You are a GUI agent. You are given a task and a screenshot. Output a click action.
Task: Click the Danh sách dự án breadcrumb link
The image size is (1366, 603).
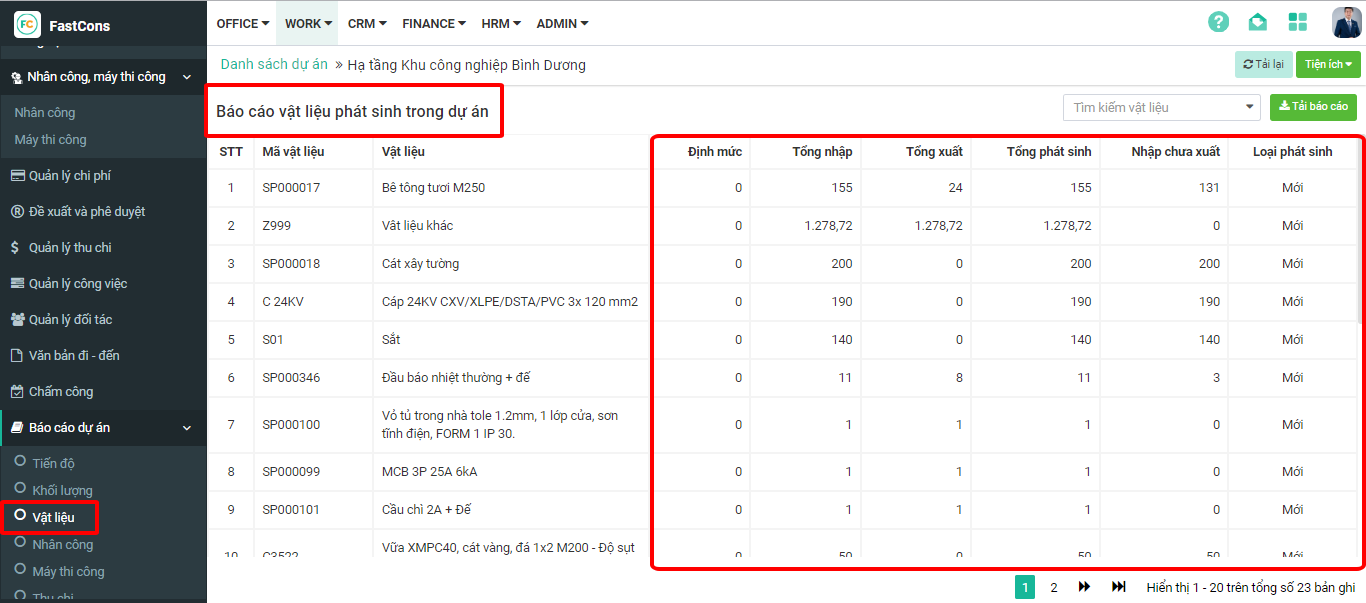point(274,64)
